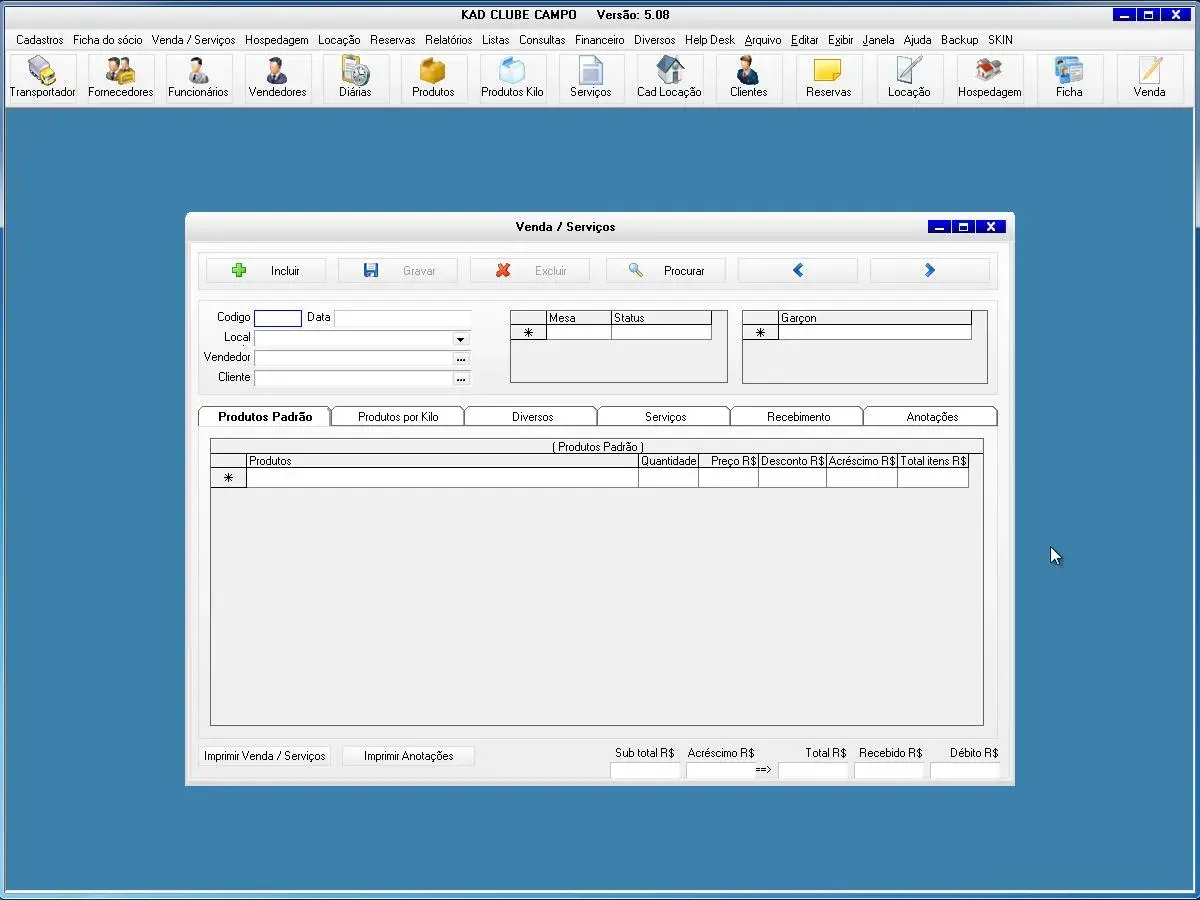This screenshot has width=1200, height=900.
Task: Open the Produtos box icon
Action: (433, 72)
